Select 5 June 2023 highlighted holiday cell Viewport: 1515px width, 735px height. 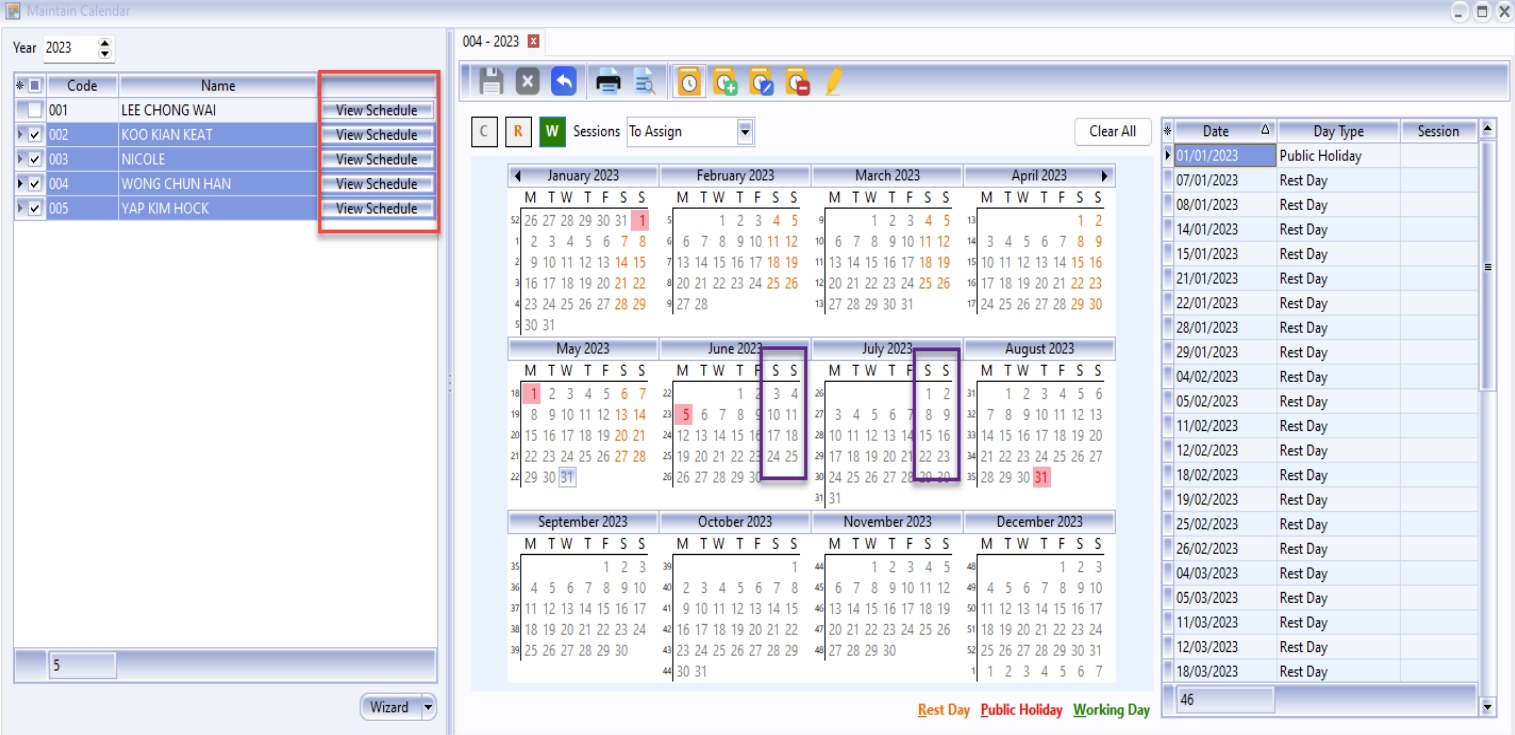(685, 415)
